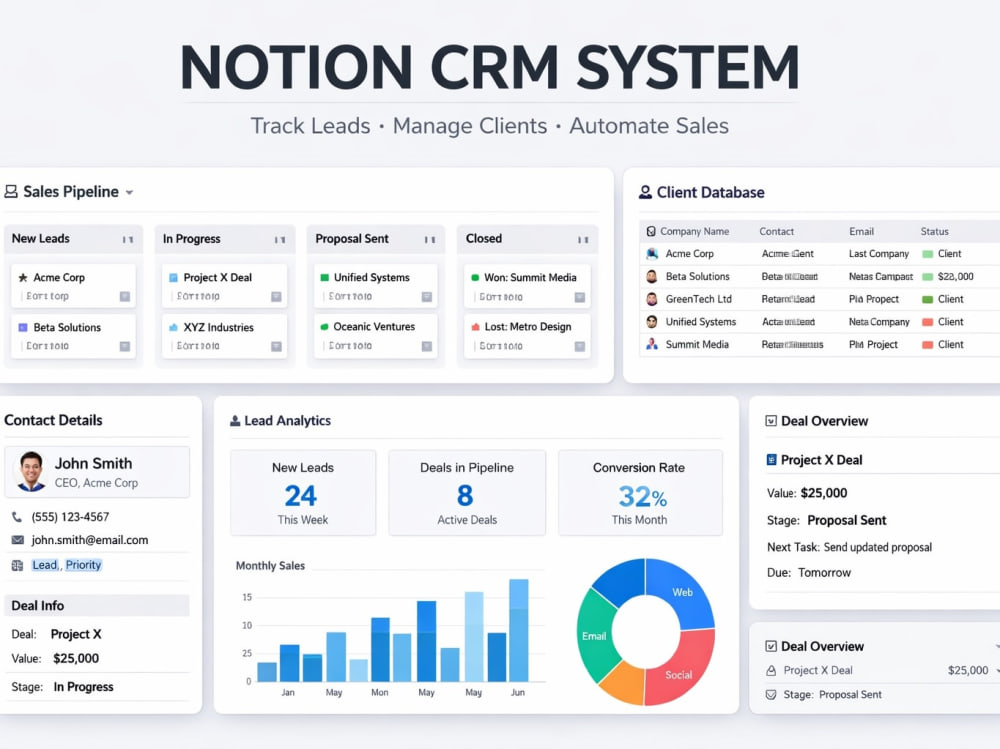This screenshot has width=1000, height=749.
Task: Open the Acme Corp lead card
Action: point(73,286)
